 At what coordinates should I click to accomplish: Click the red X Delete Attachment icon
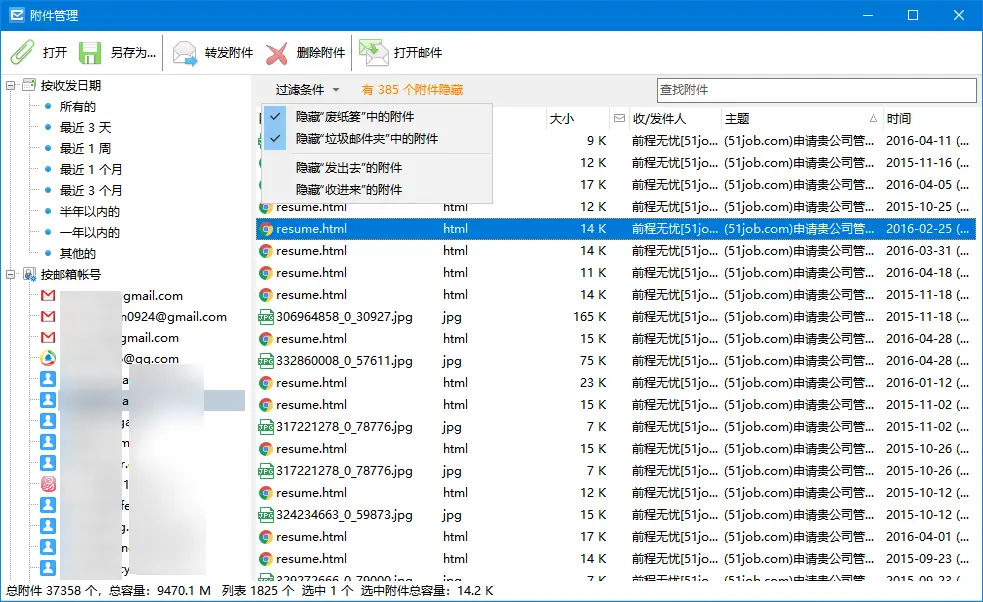point(276,53)
